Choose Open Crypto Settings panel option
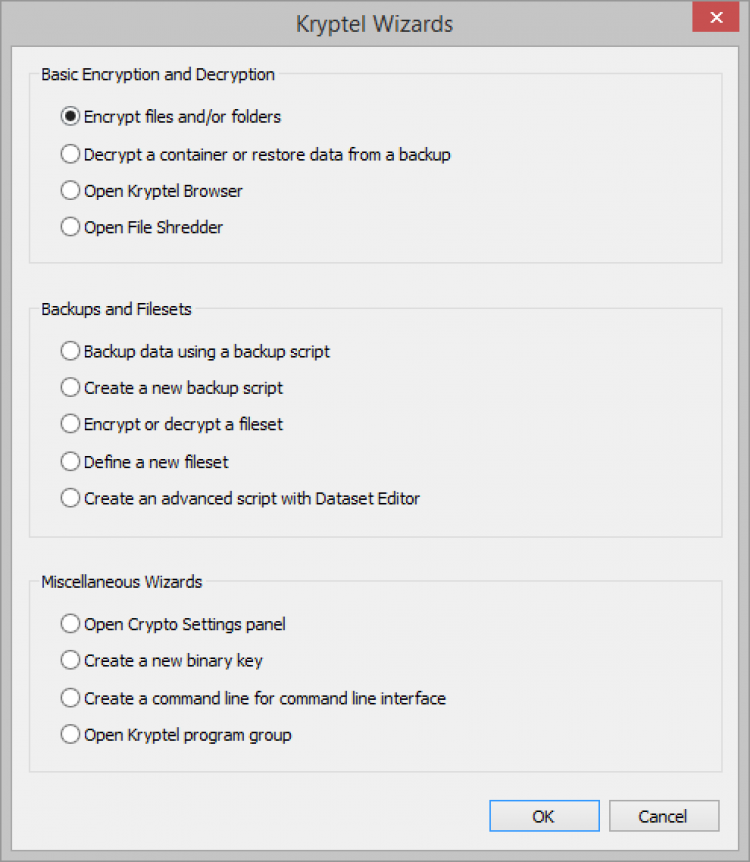The image size is (750, 862). 70,624
